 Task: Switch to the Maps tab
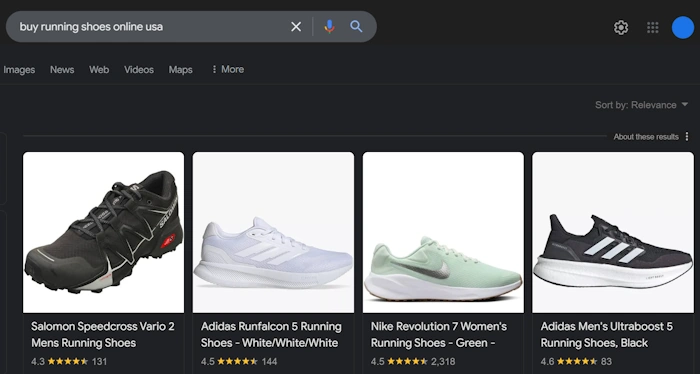[x=180, y=70]
